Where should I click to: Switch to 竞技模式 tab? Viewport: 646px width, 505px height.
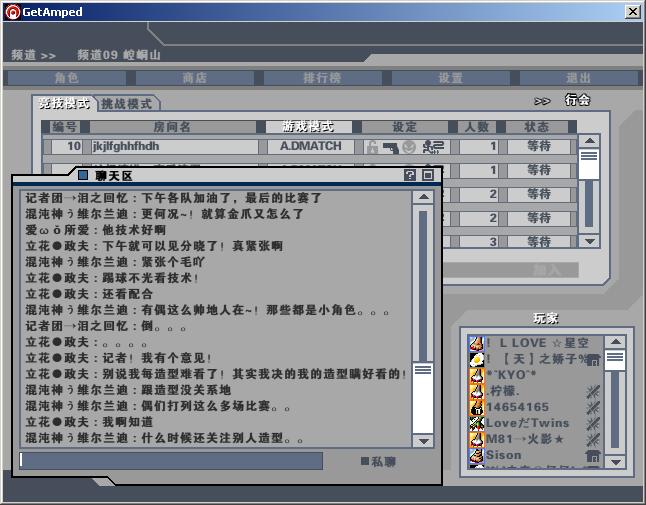pyautogui.click(x=64, y=103)
